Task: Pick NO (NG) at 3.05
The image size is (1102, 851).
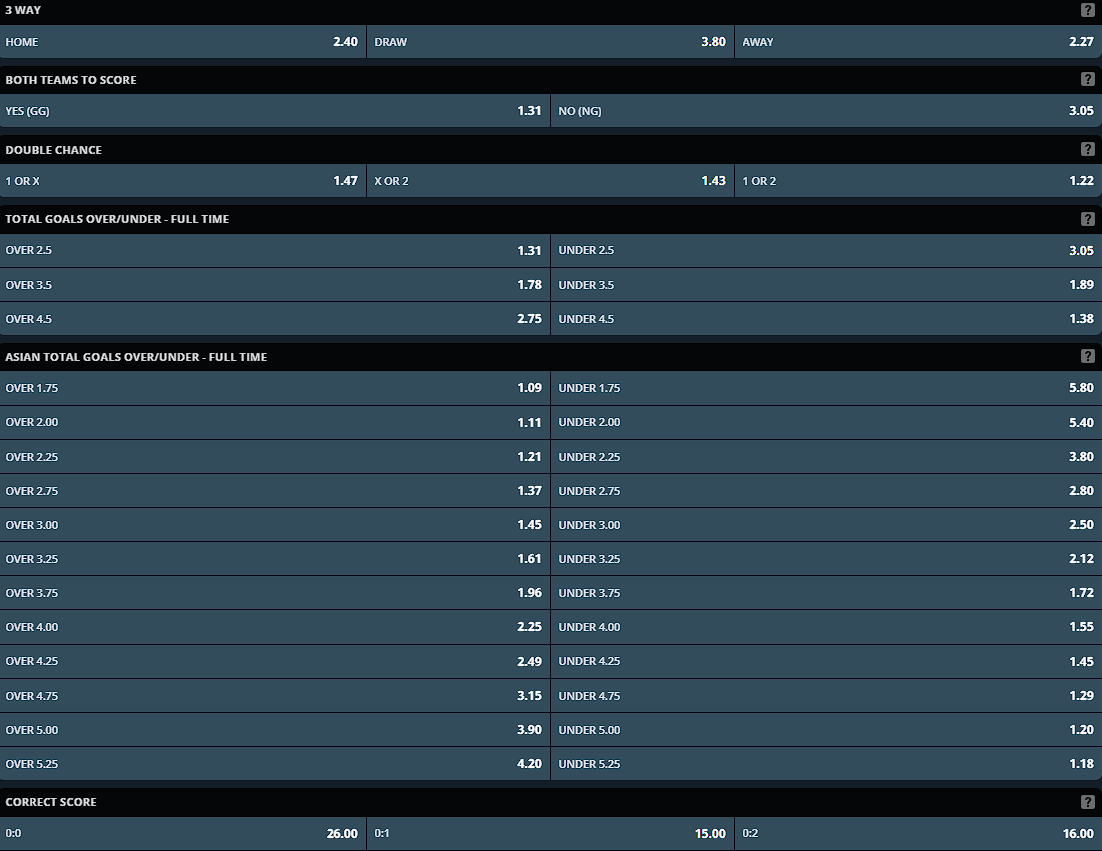Action: point(826,110)
